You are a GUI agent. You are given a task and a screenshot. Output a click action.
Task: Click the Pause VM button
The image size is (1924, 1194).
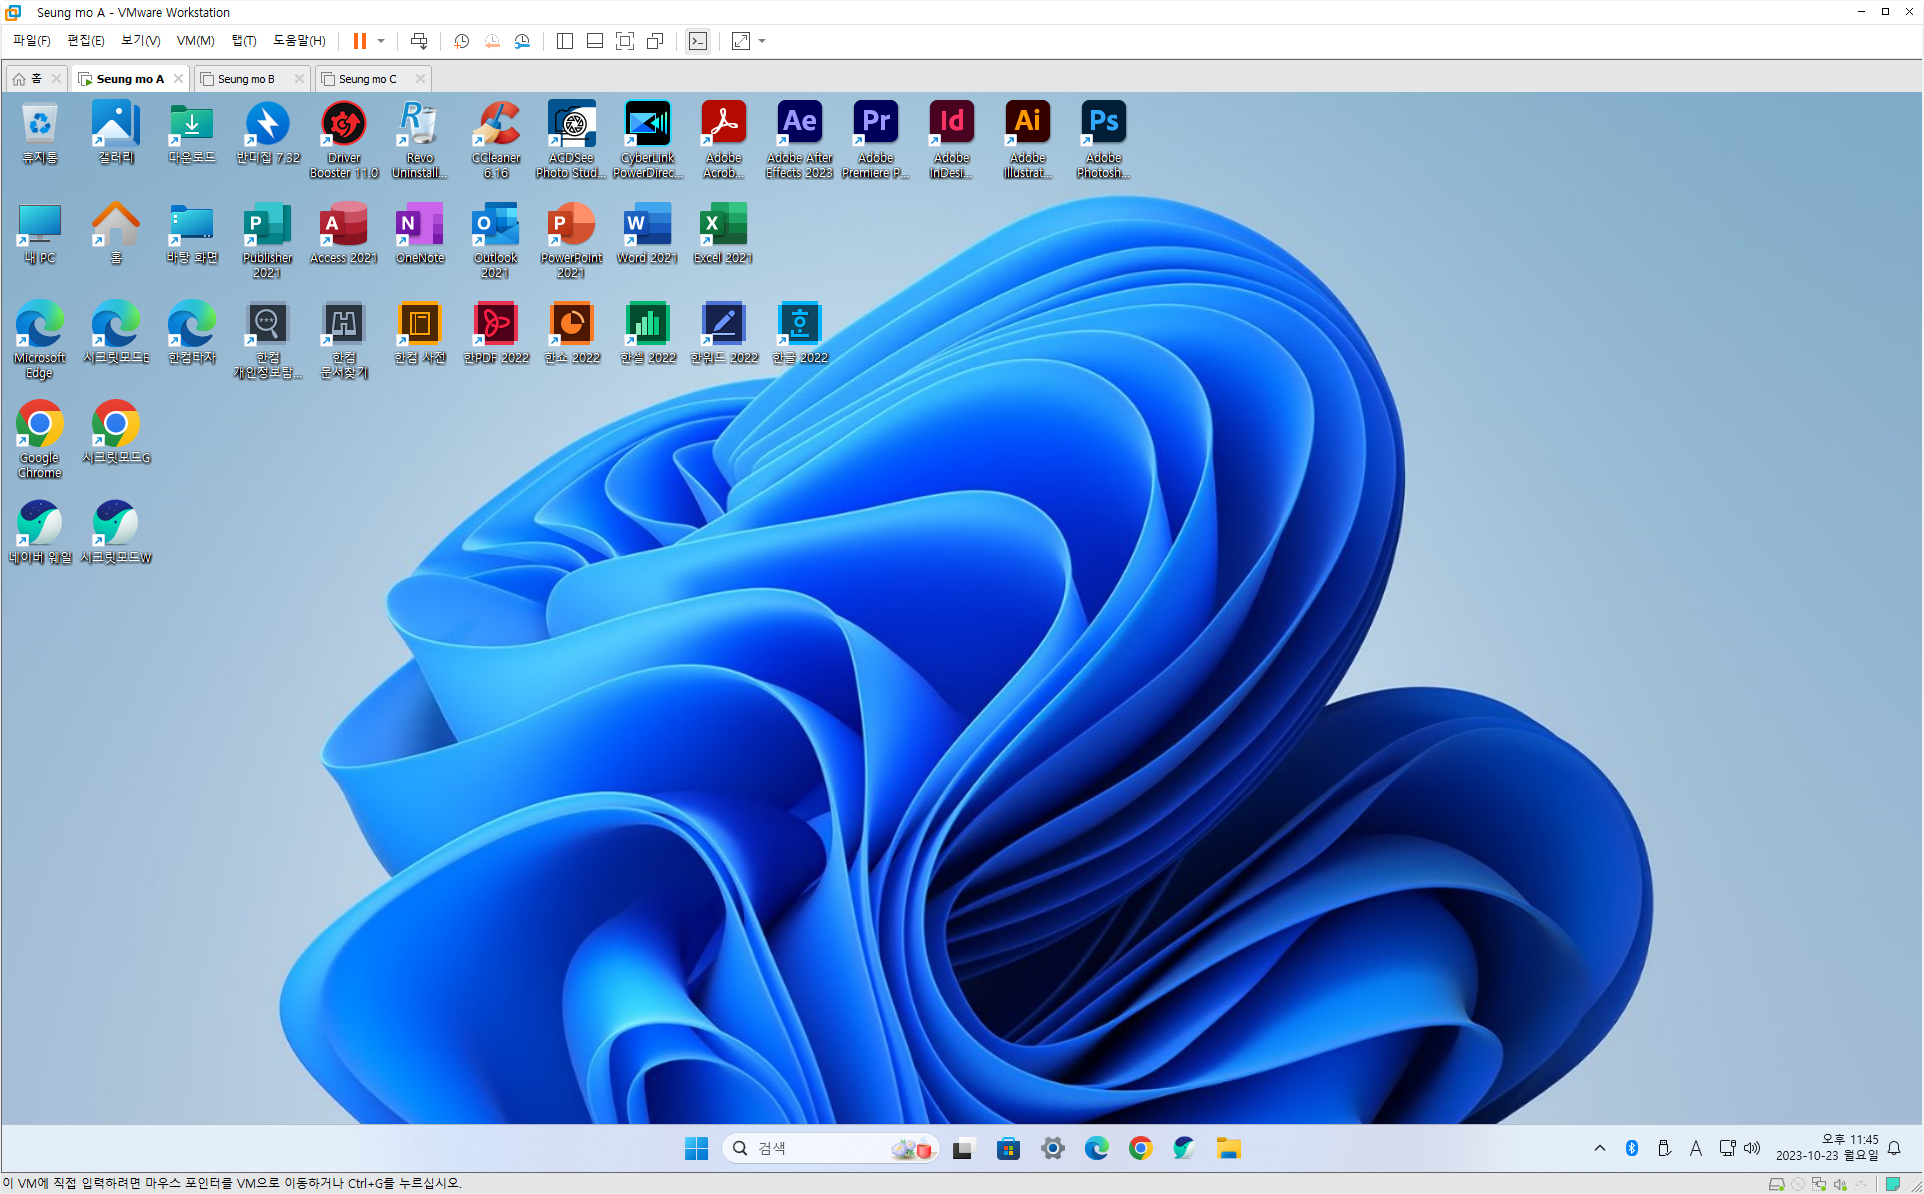(359, 41)
